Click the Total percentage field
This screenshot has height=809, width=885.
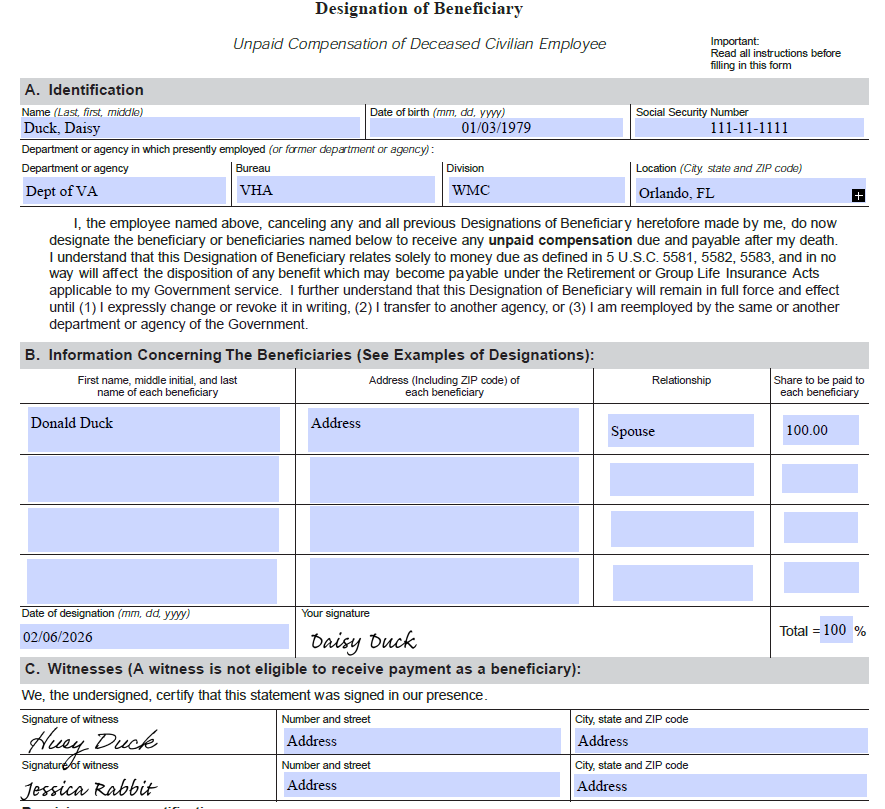[836, 630]
